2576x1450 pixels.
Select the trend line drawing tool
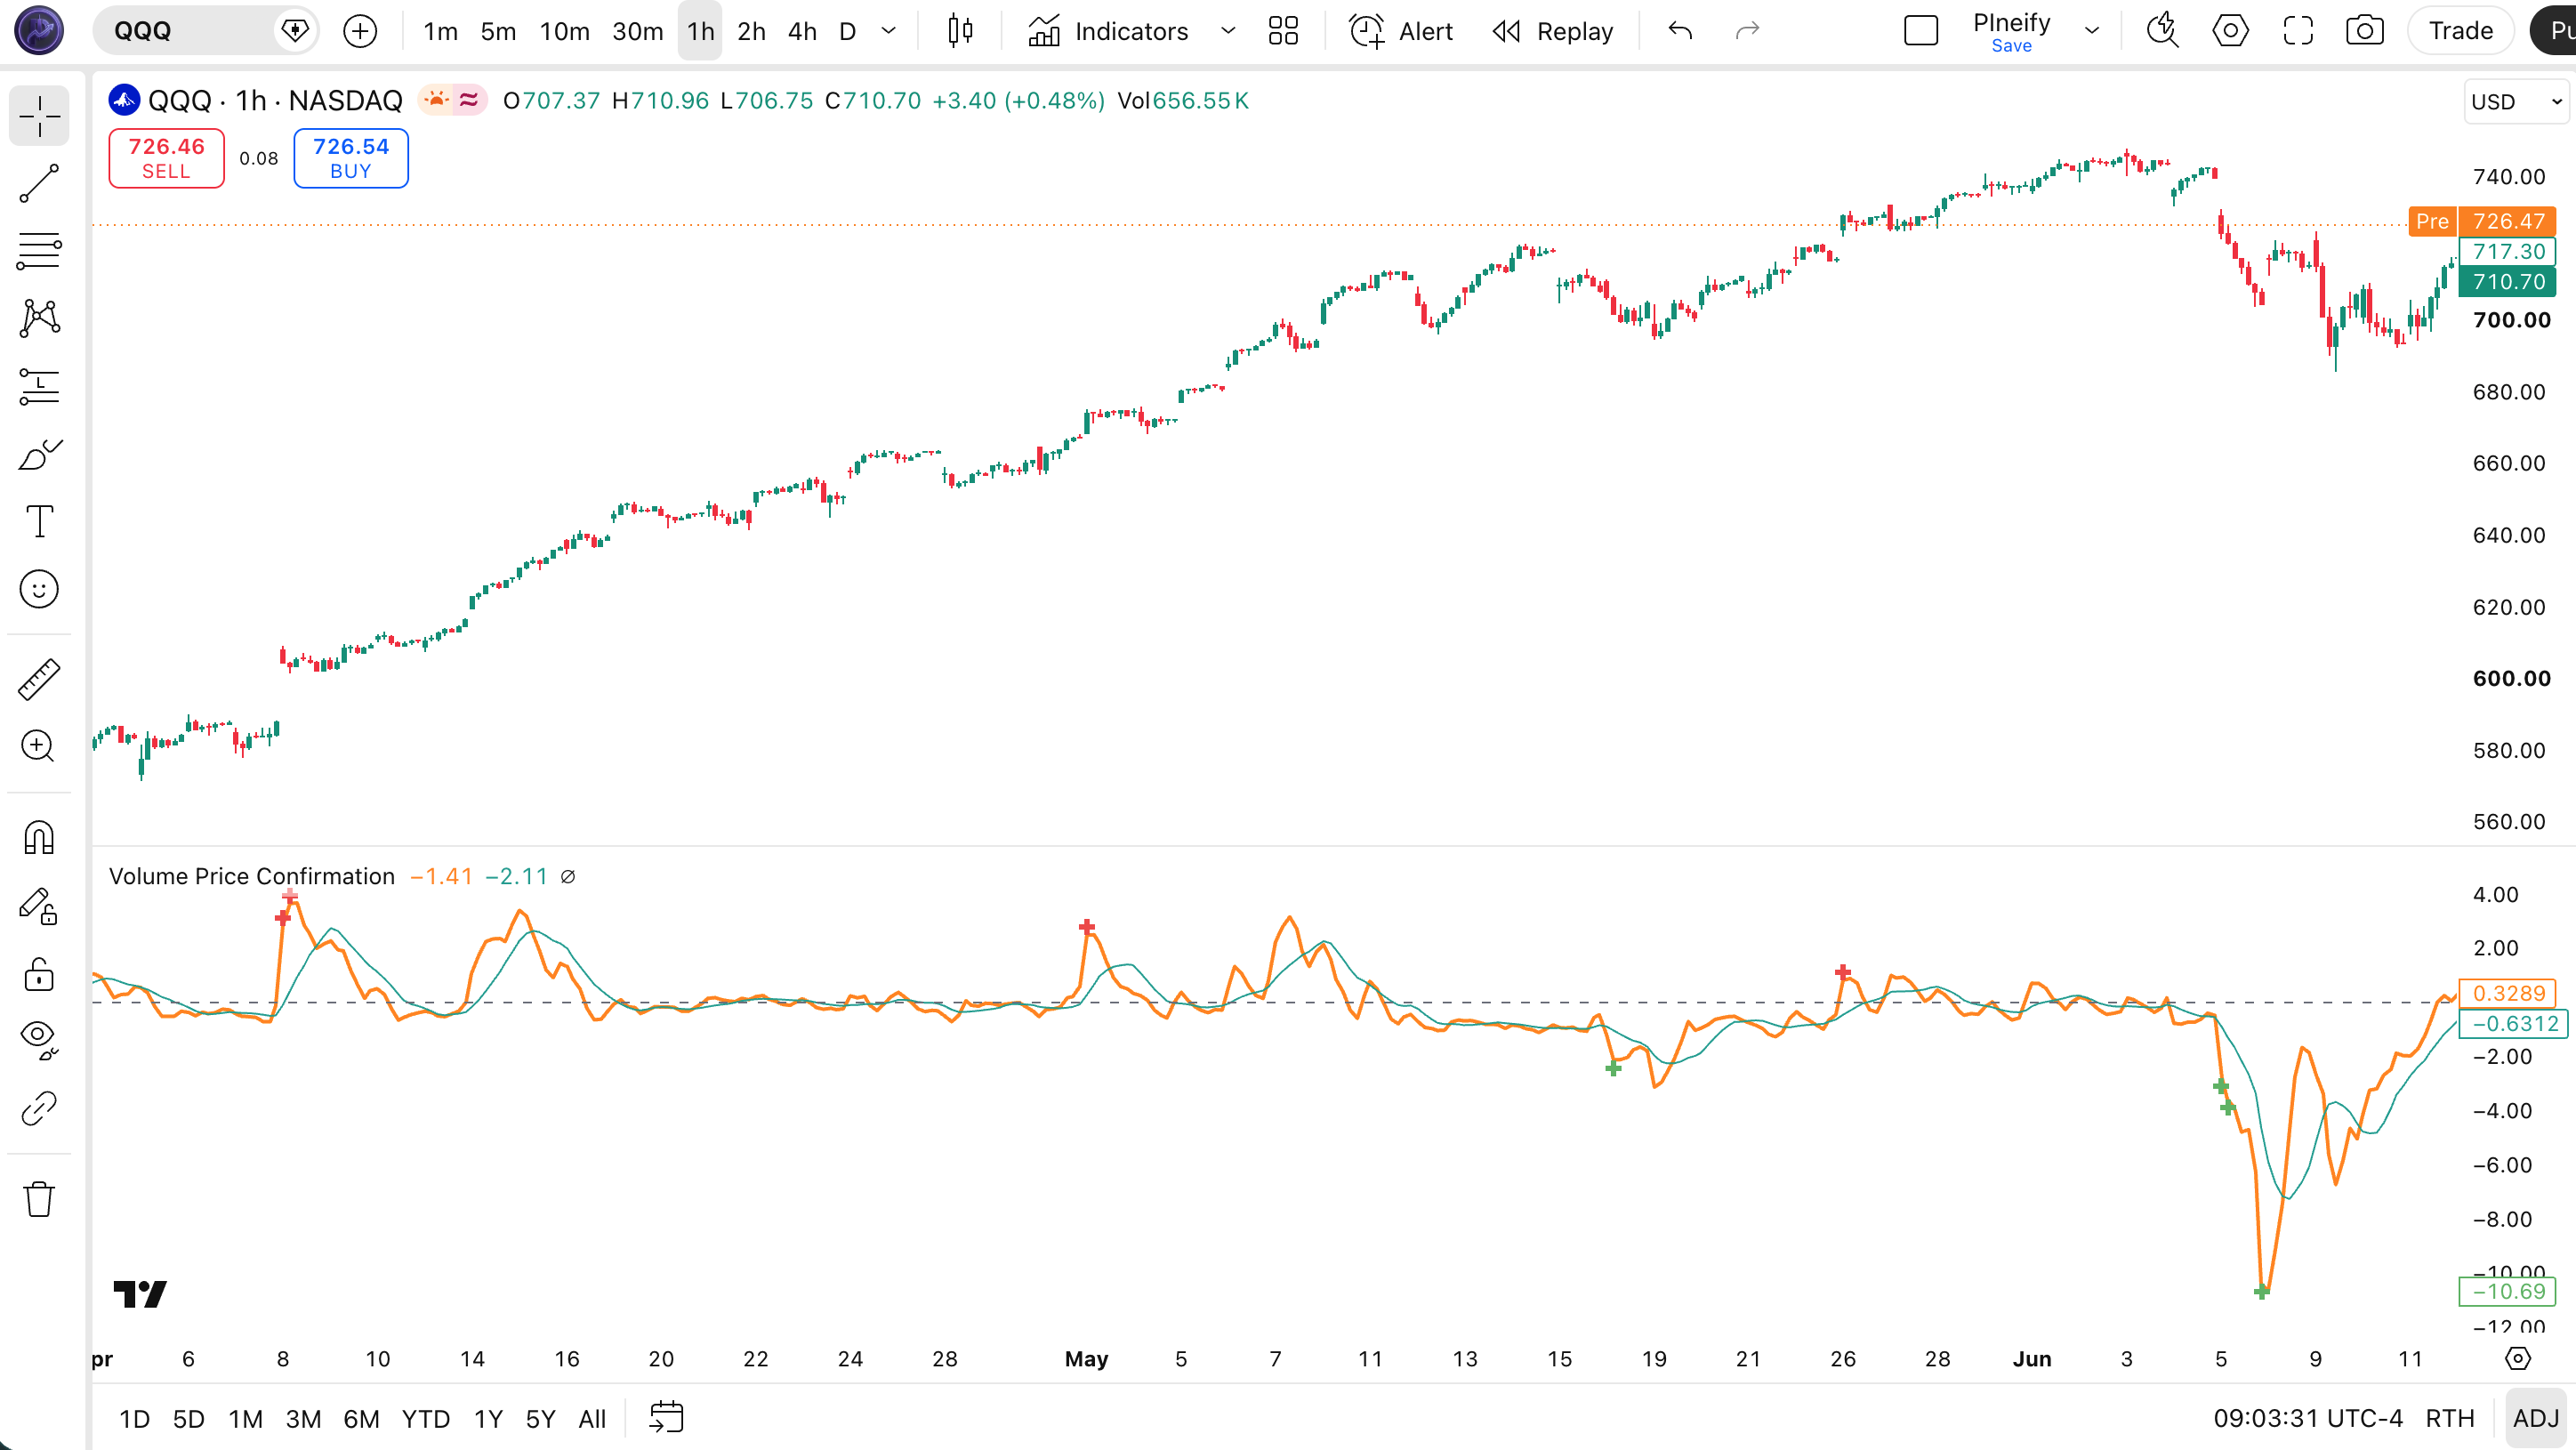coord(39,184)
